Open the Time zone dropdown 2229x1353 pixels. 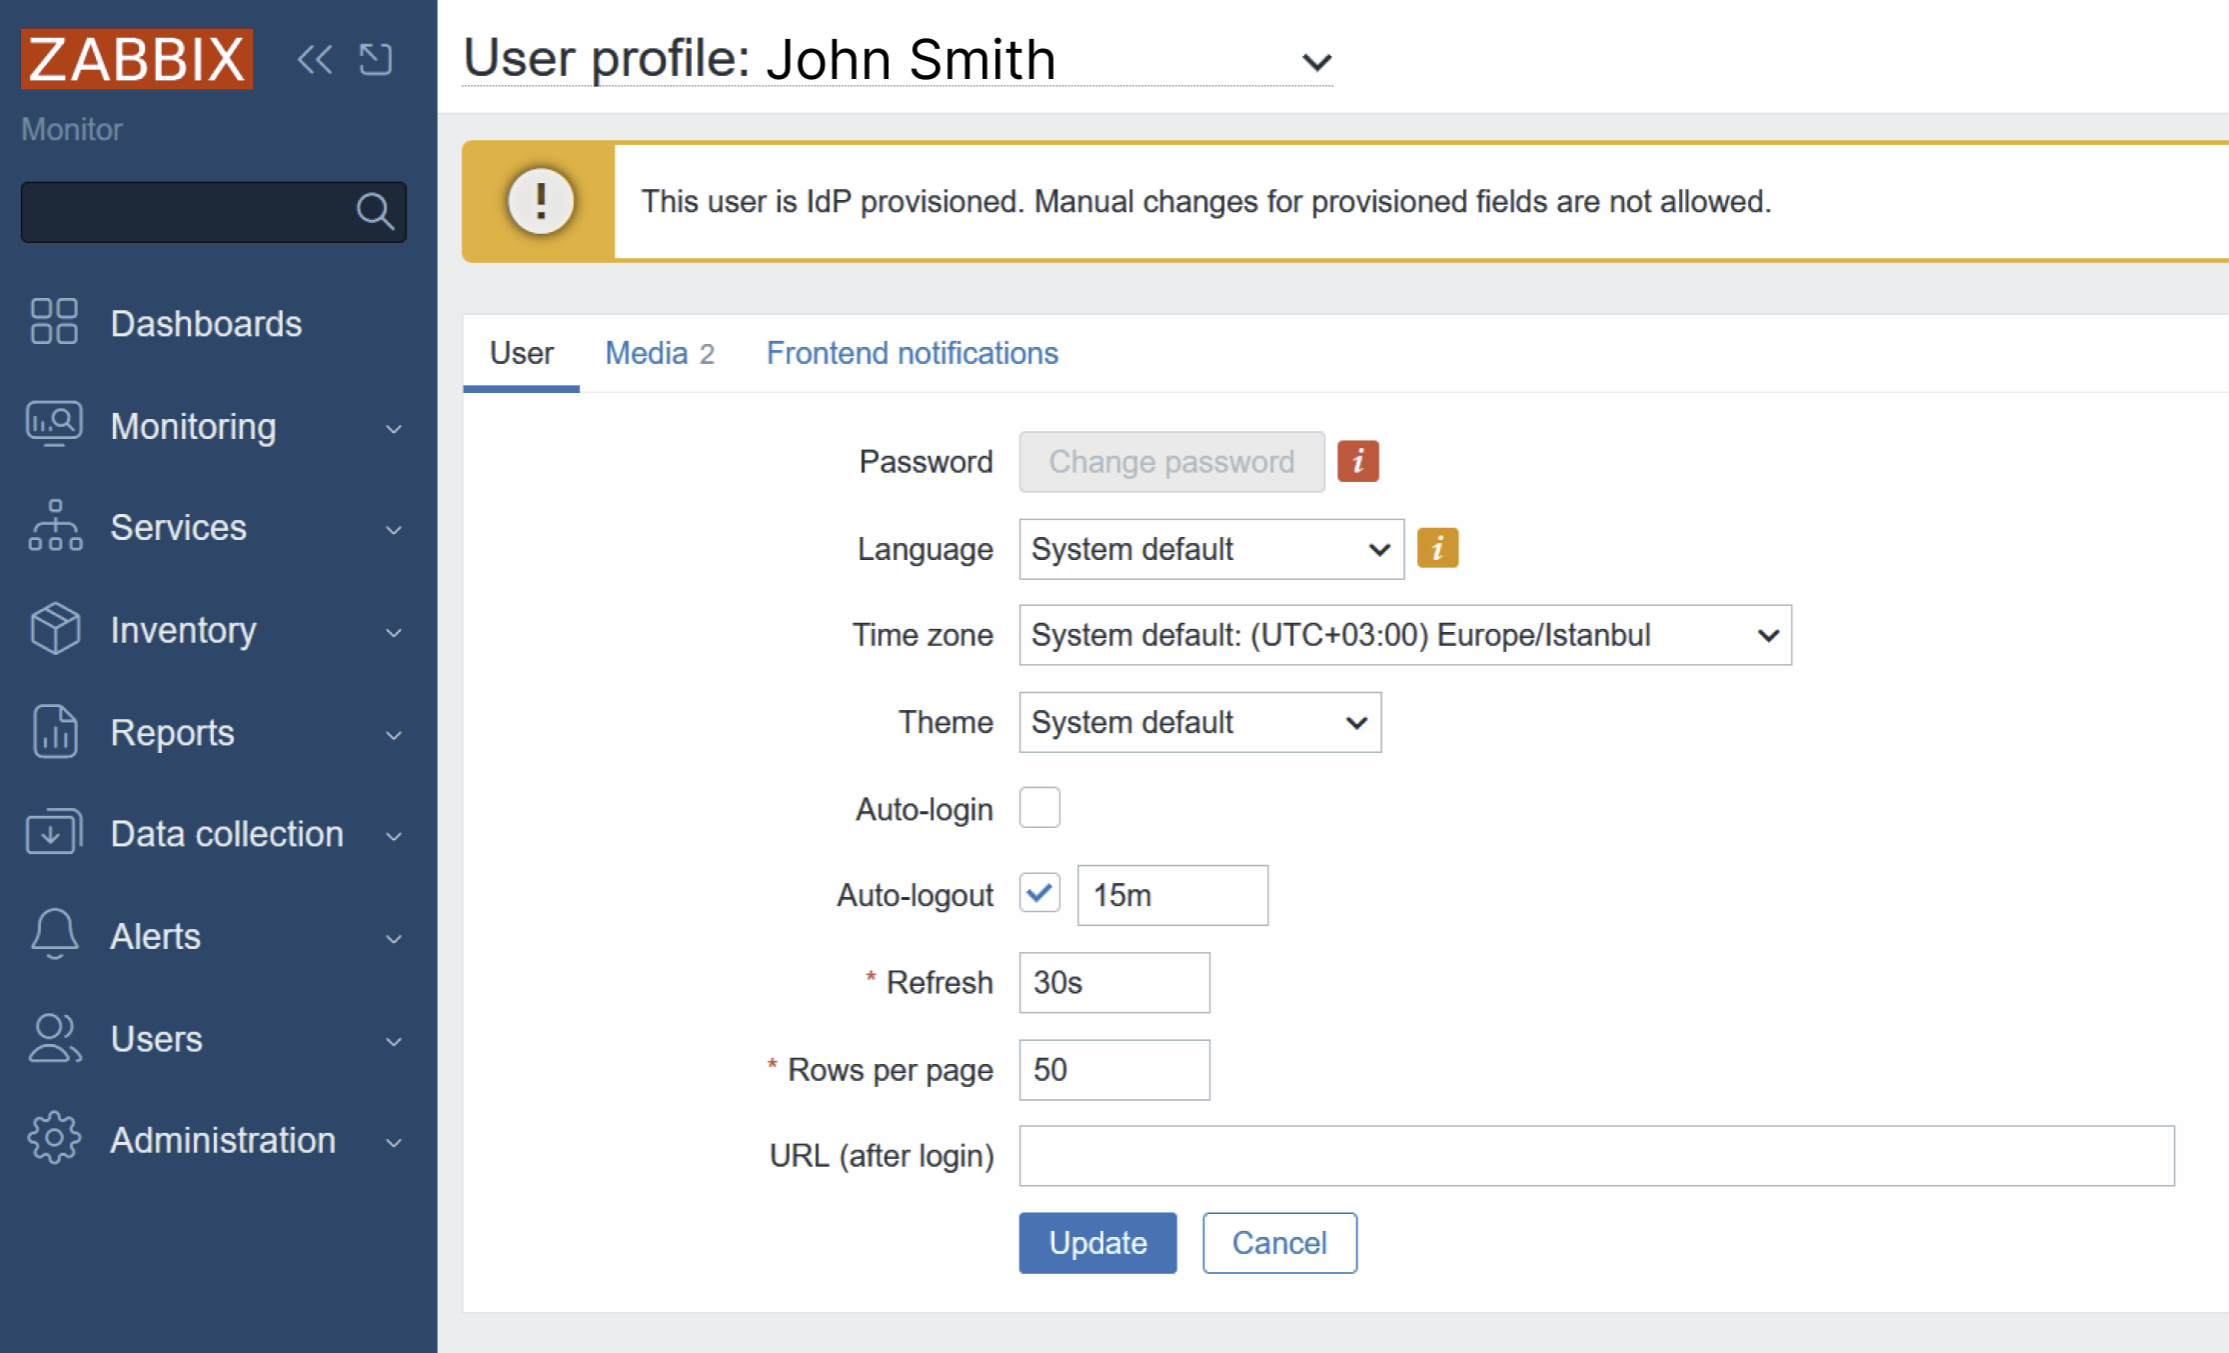click(1404, 635)
